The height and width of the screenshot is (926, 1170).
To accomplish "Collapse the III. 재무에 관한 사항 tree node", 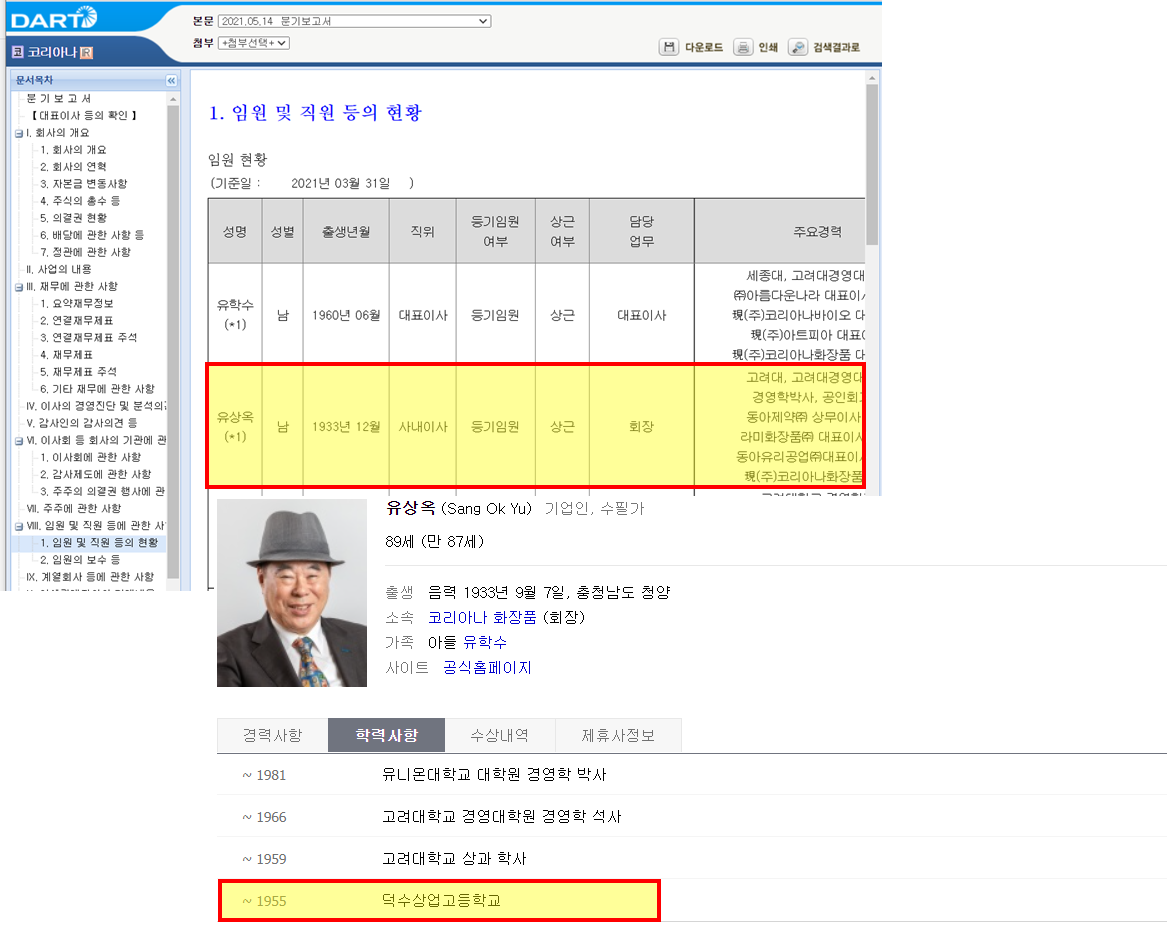I will point(19,287).
